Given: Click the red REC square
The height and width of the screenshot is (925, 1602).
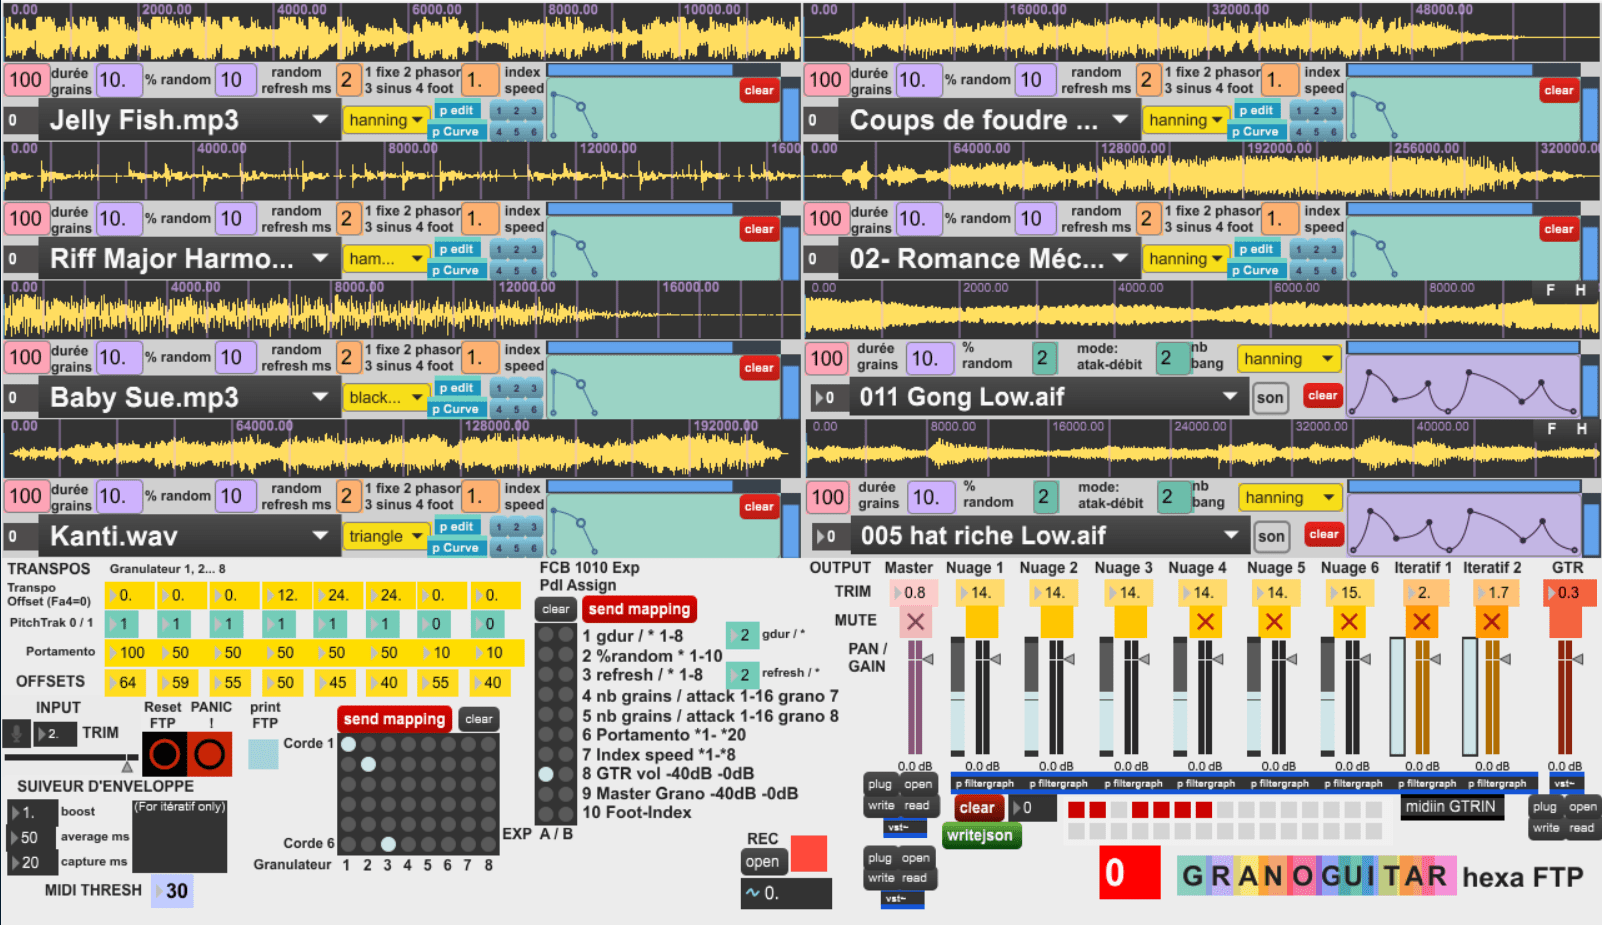Looking at the screenshot, I should coord(808,853).
